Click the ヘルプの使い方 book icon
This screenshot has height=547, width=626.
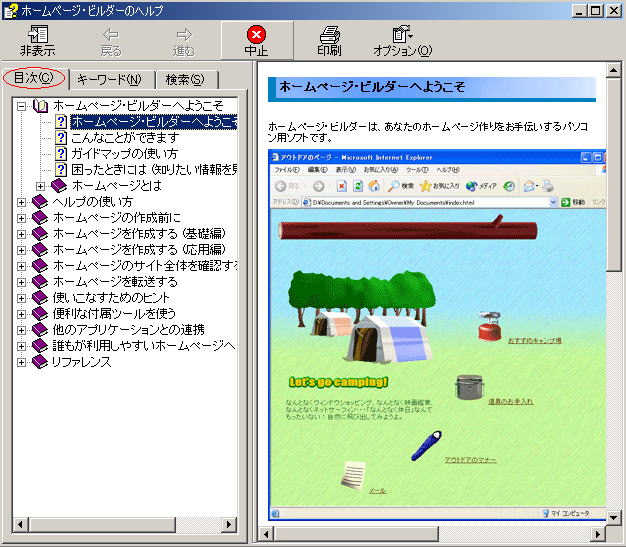click(x=40, y=202)
